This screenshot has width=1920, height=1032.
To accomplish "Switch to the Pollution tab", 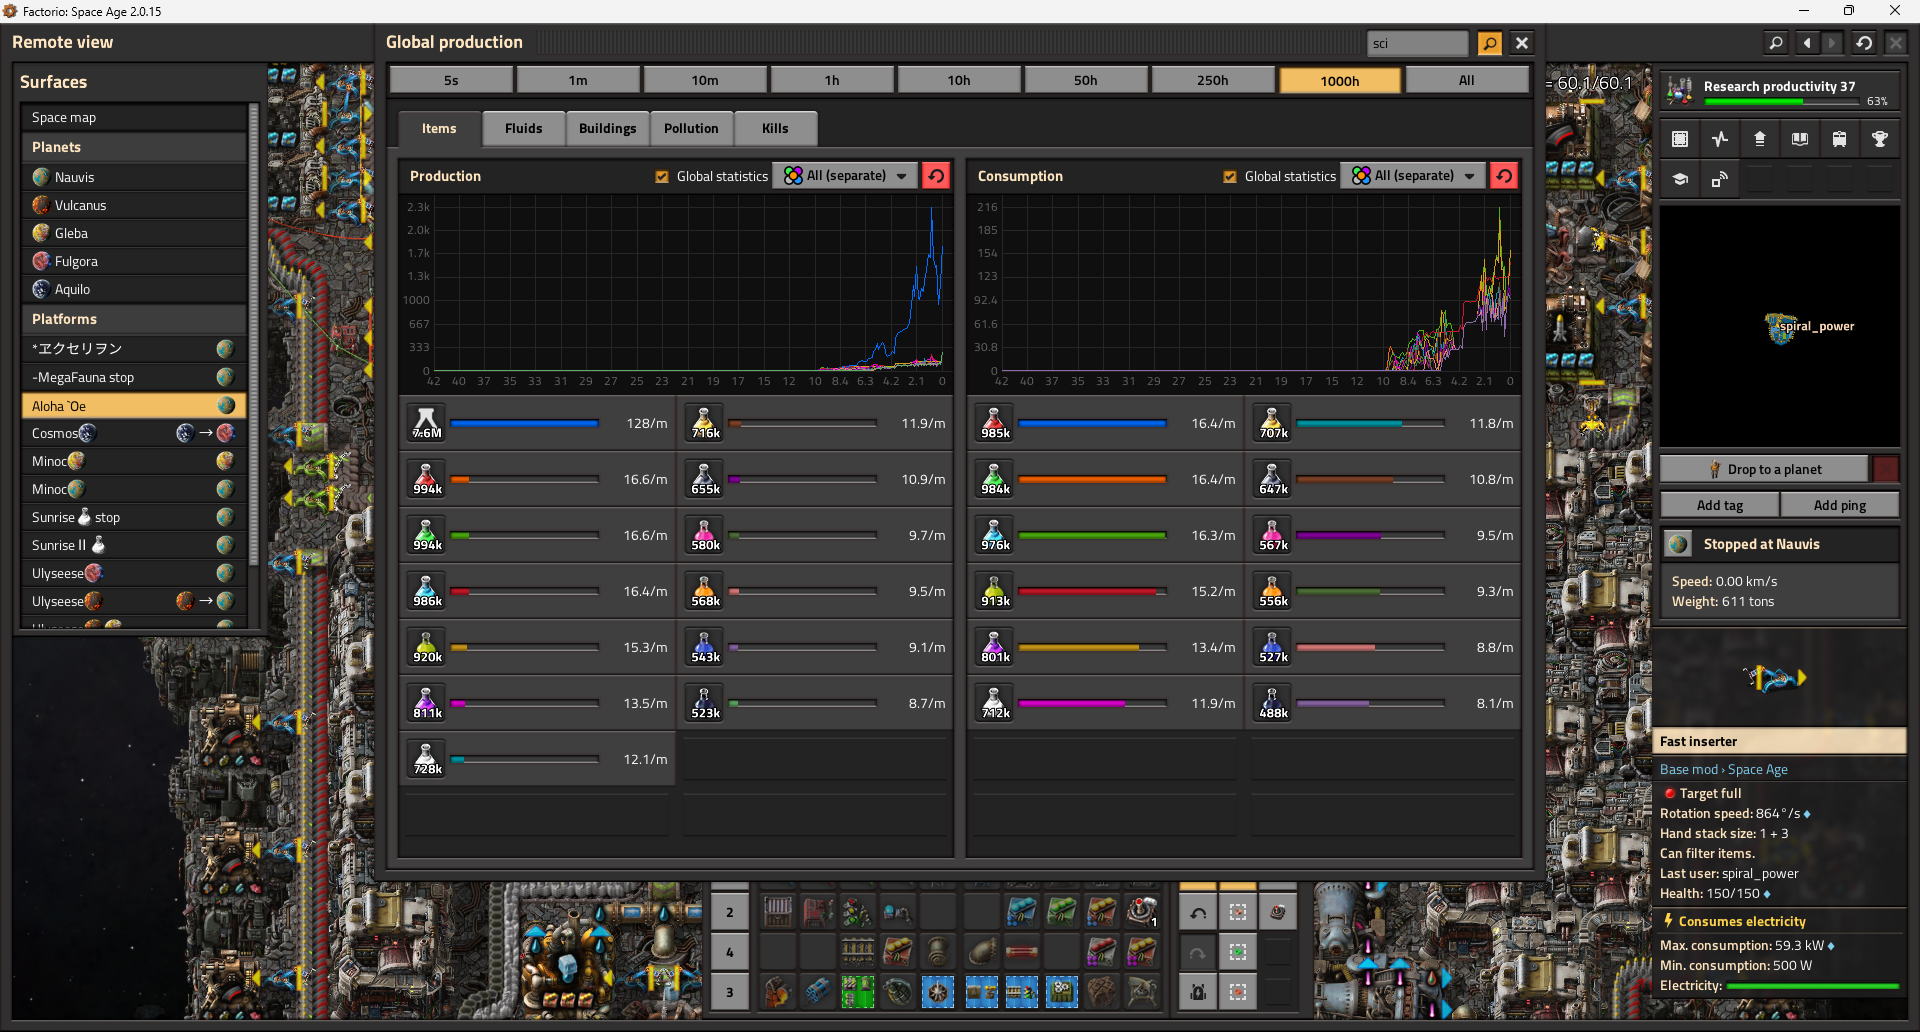I will coord(690,128).
